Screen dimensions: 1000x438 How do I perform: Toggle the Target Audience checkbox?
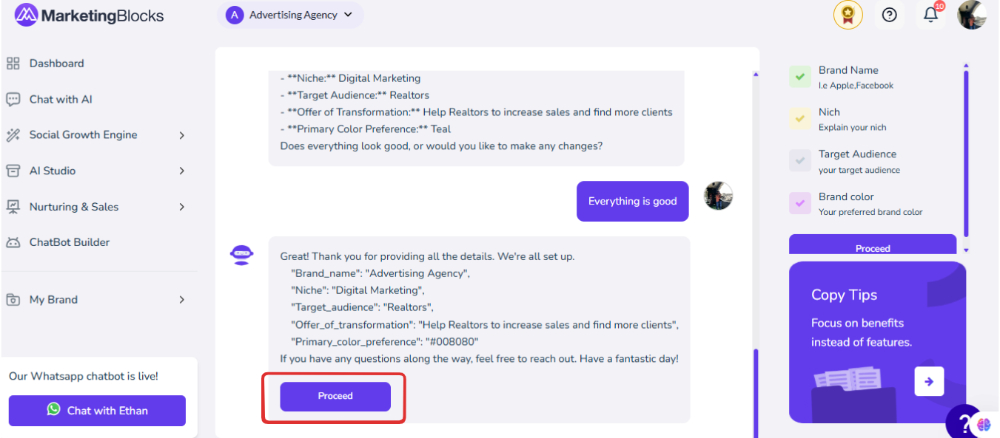click(800, 161)
